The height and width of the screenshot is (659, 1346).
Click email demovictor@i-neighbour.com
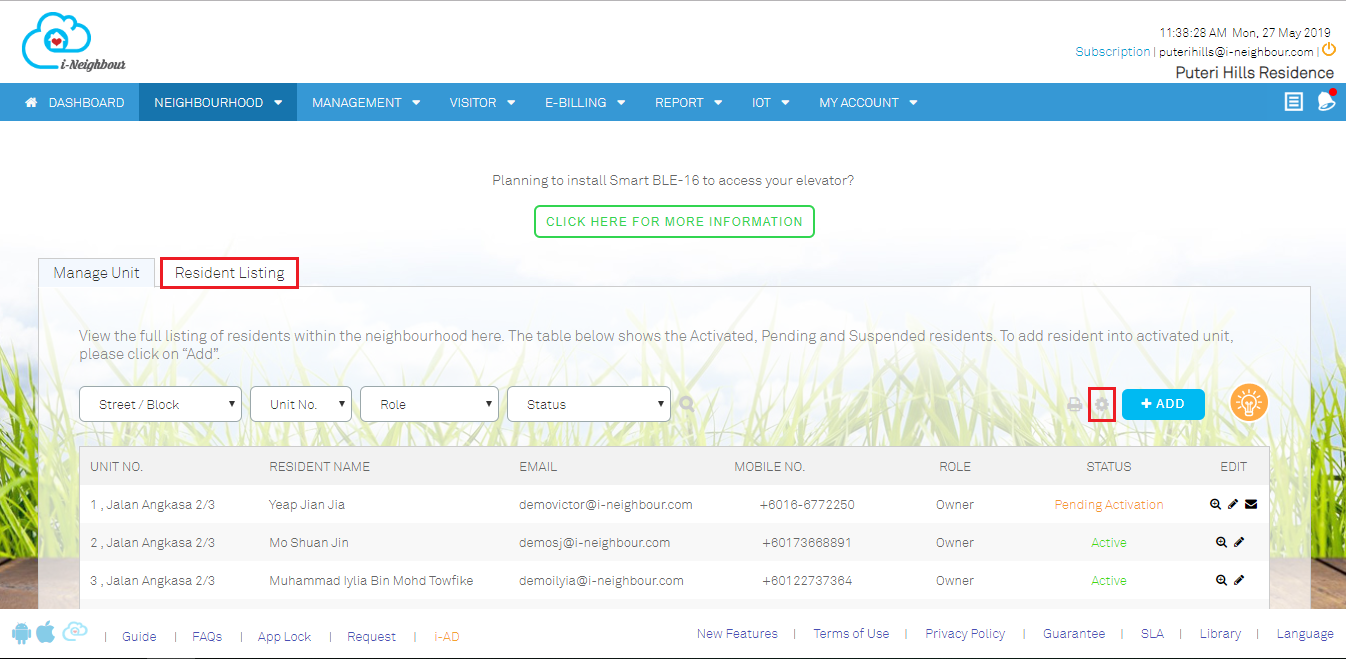[606, 505]
